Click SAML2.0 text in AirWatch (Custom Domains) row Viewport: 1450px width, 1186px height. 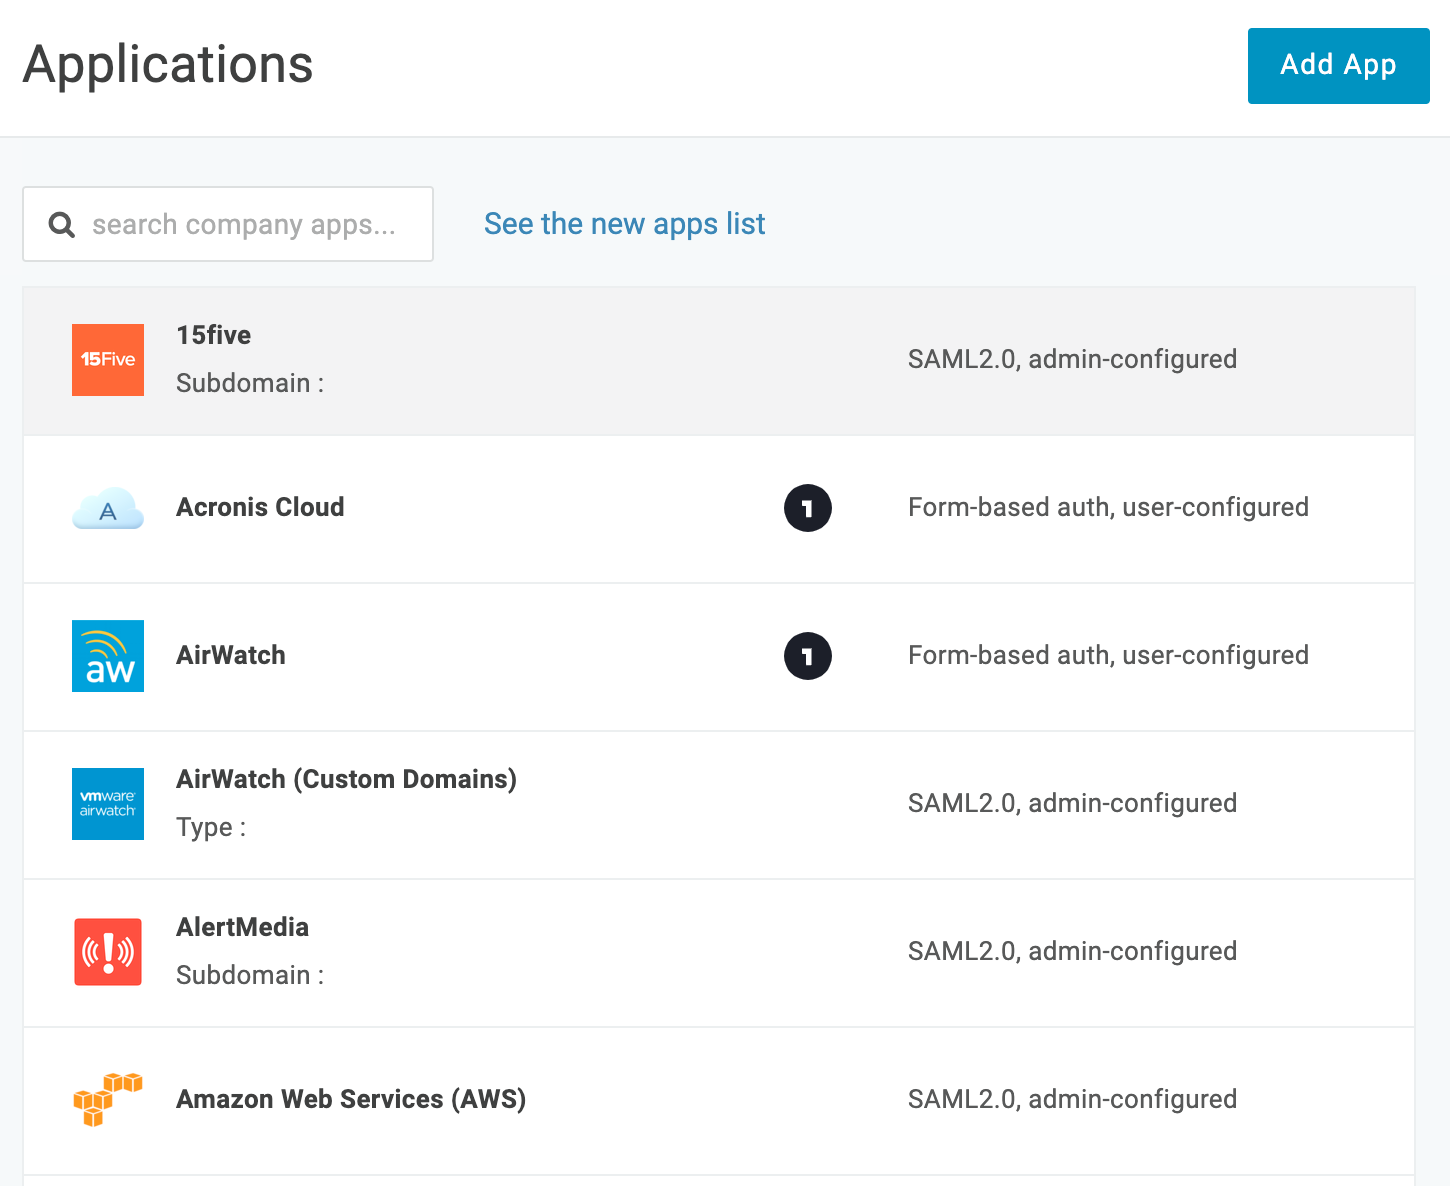click(x=1072, y=803)
